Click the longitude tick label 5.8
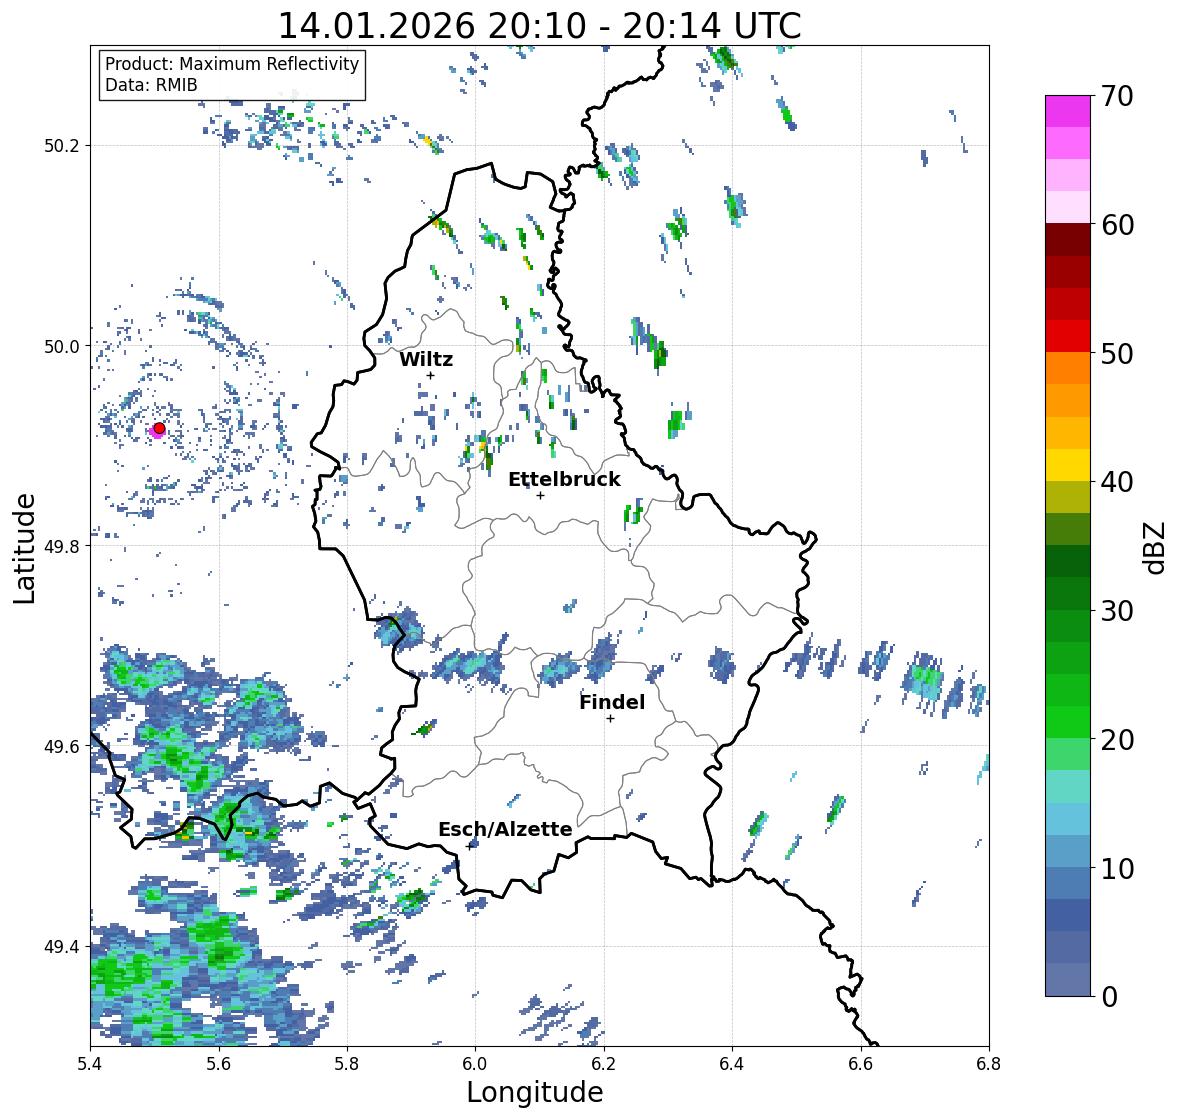 pyautogui.click(x=347, y=1064)
